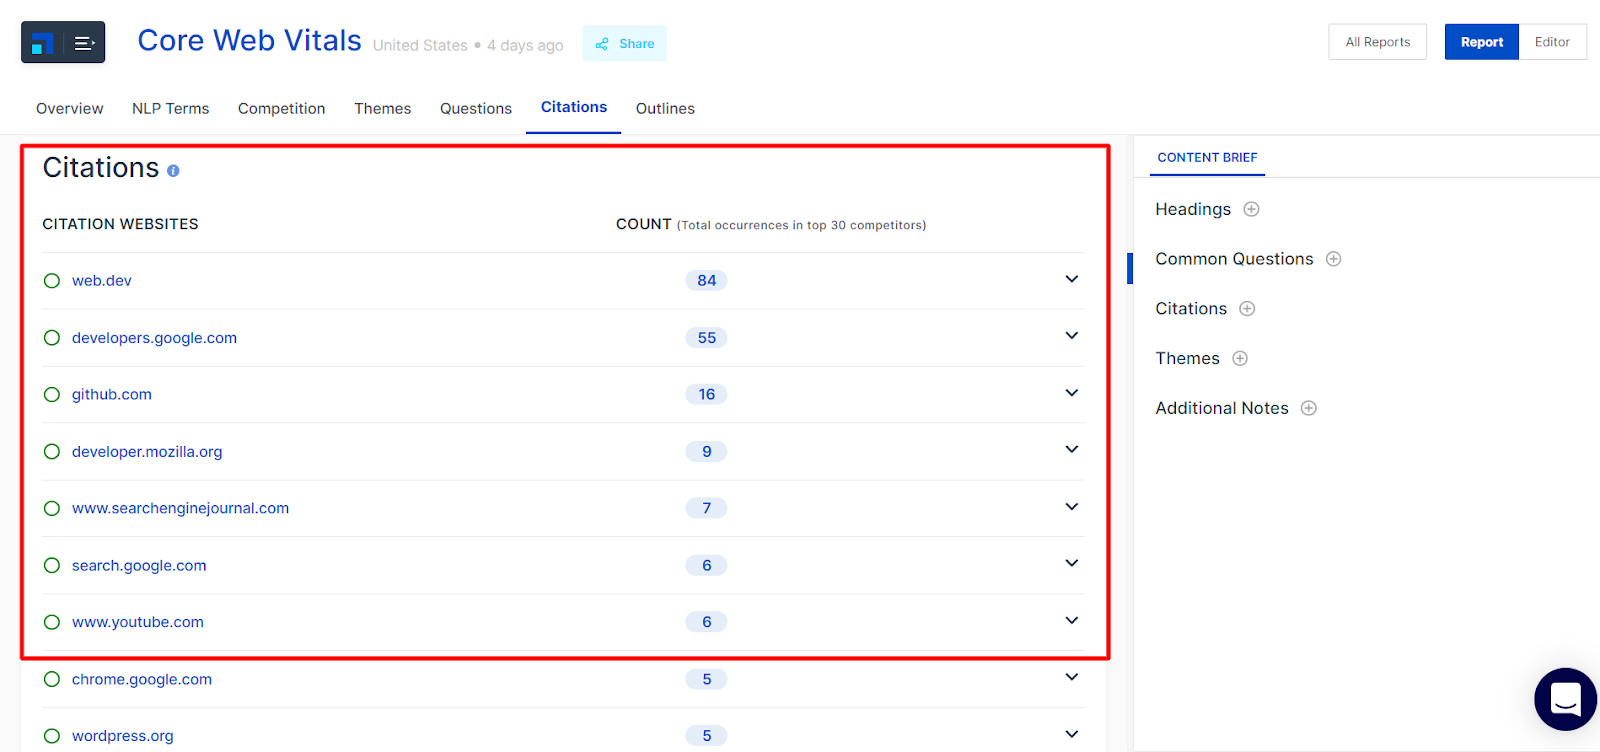Open the web.dev link
Screen dimensions: 1600x752
coord(102,281)
